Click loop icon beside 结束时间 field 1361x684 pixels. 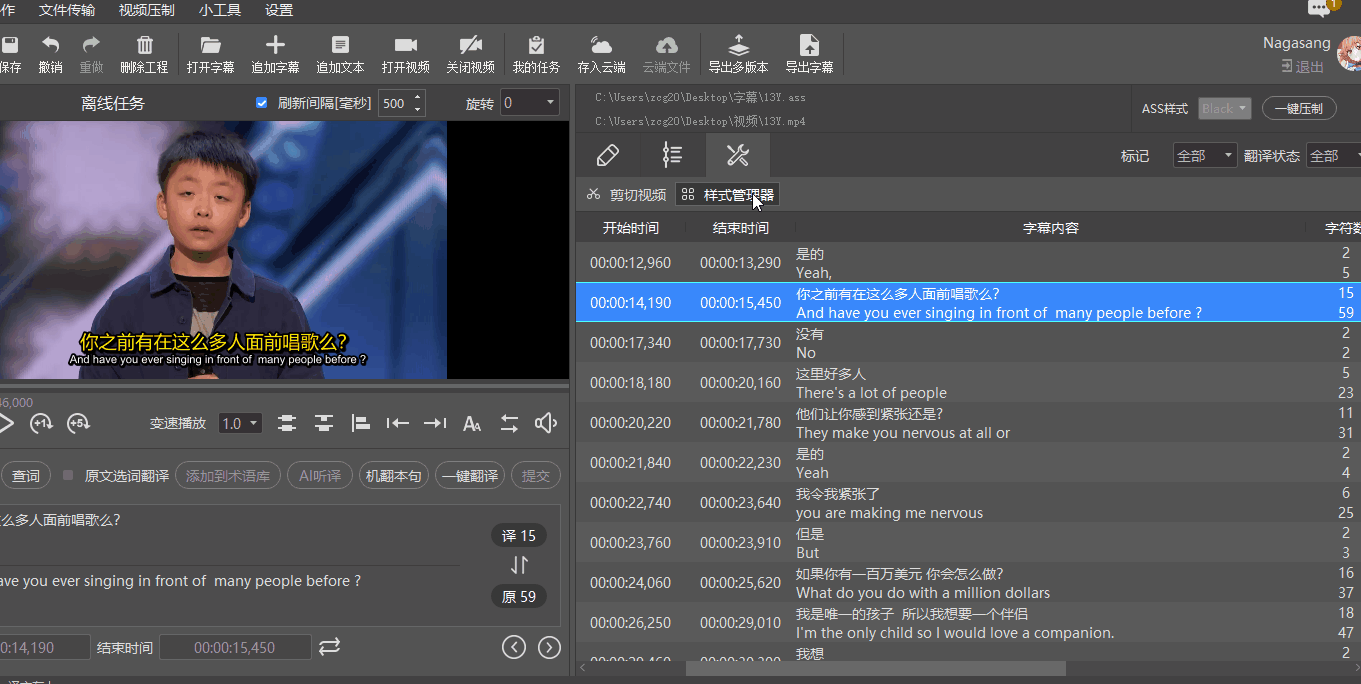click(x=330, y=647)
